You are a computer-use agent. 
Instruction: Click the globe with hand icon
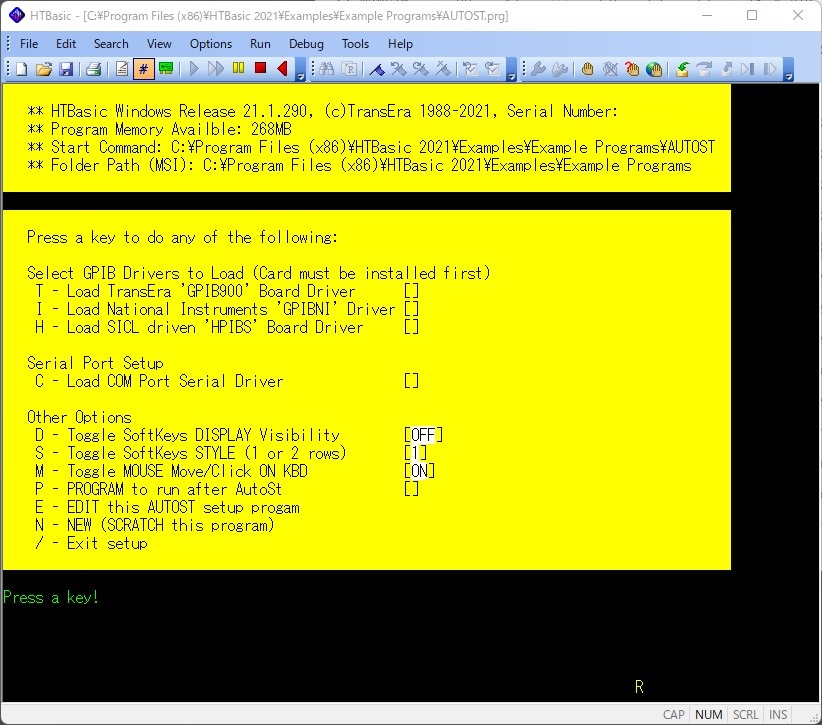coord(654,69)
